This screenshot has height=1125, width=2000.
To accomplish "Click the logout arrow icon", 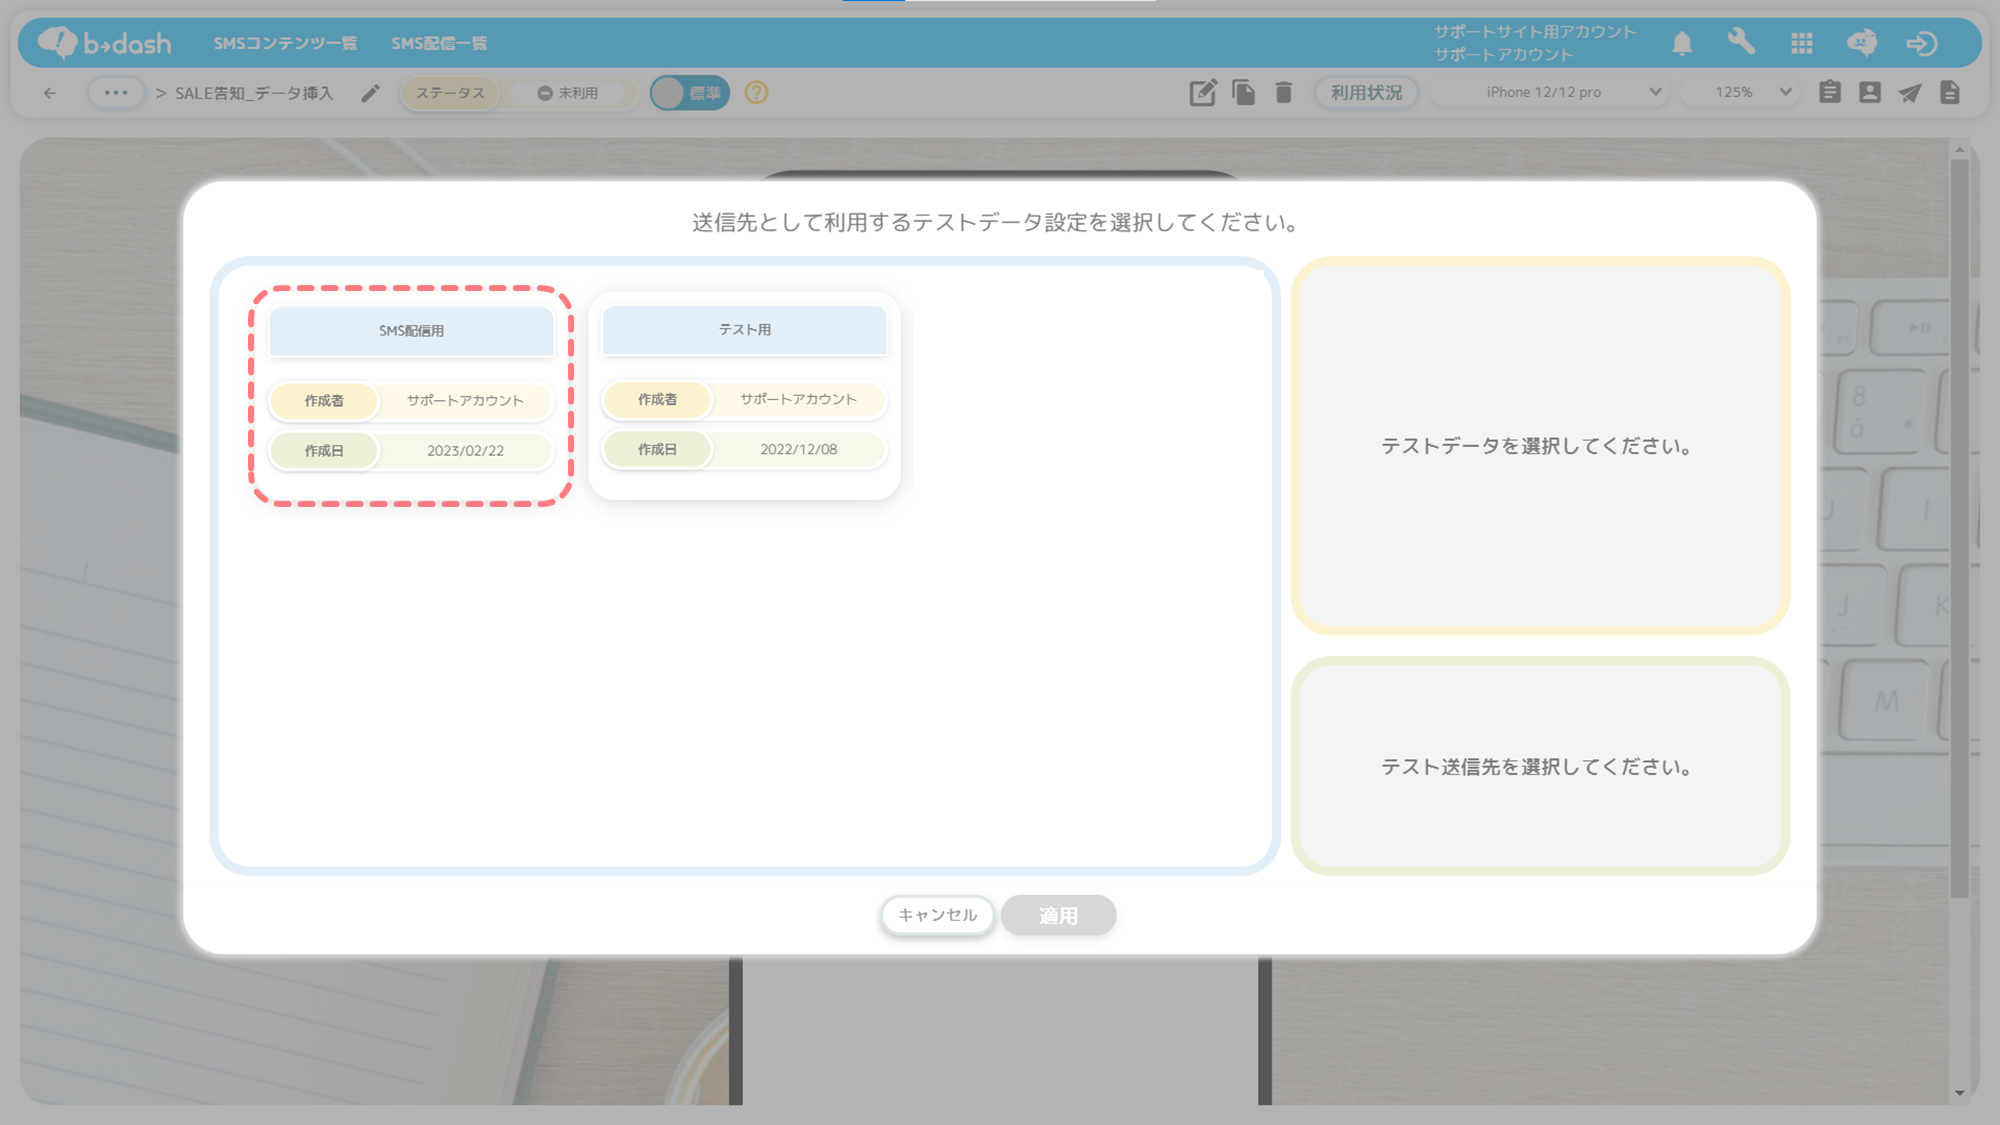I will coord(1921,43).
